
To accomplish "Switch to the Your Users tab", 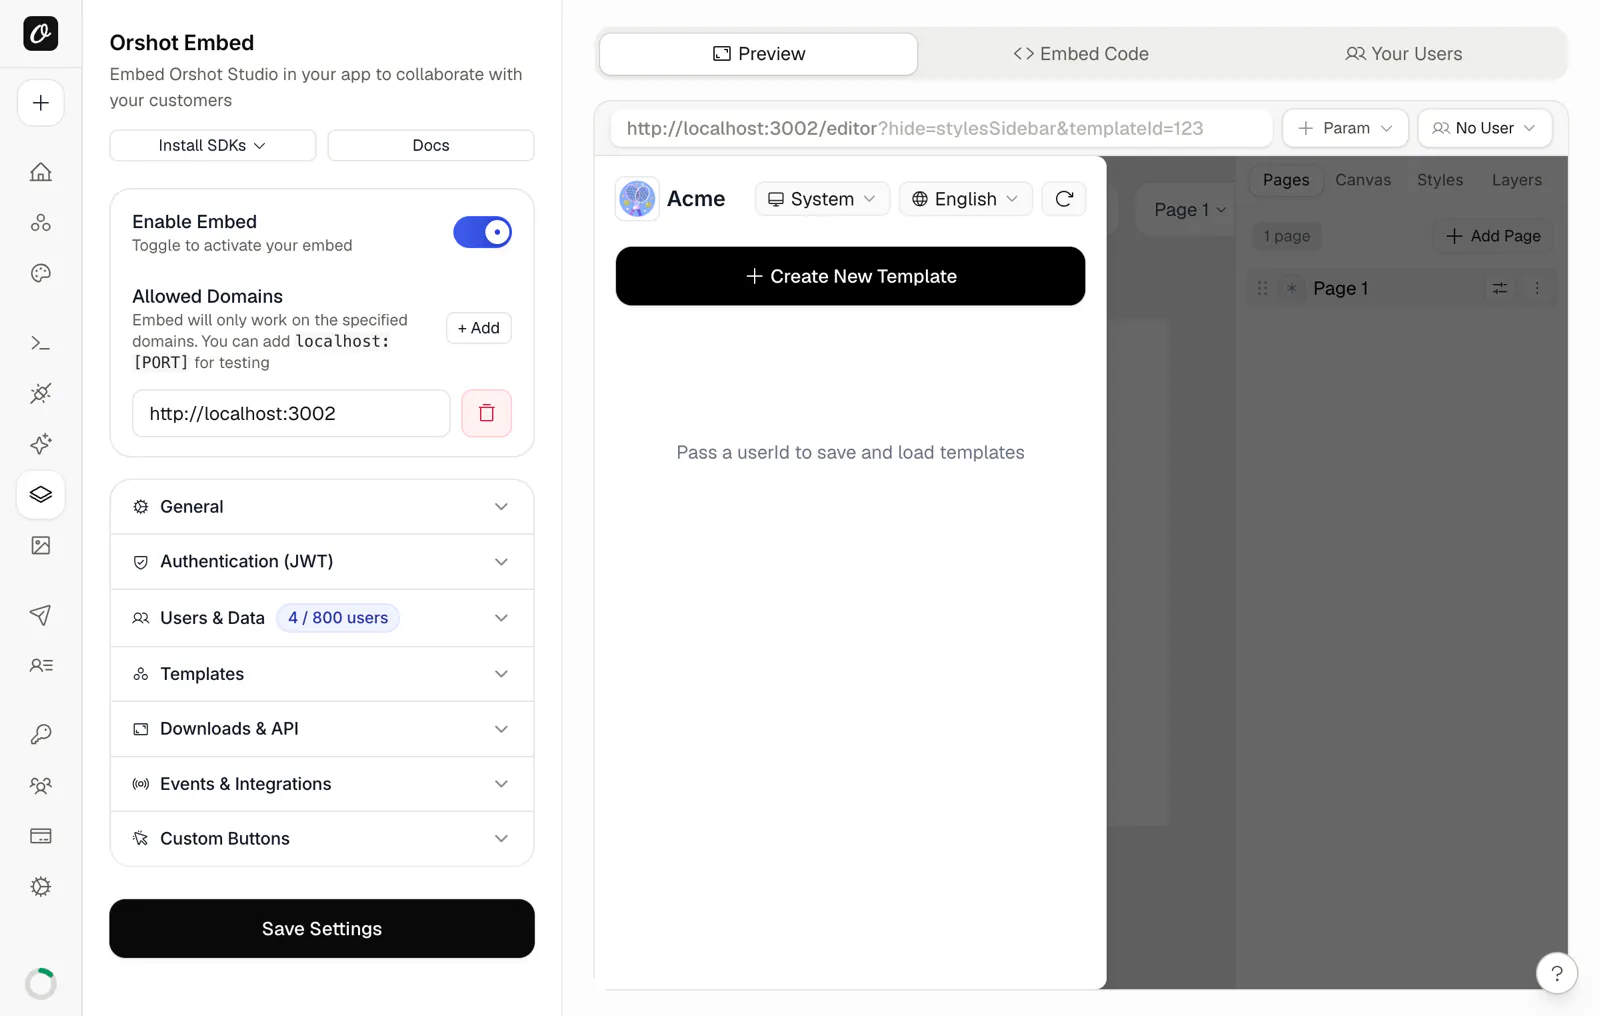I will (x=1404, y=54).
